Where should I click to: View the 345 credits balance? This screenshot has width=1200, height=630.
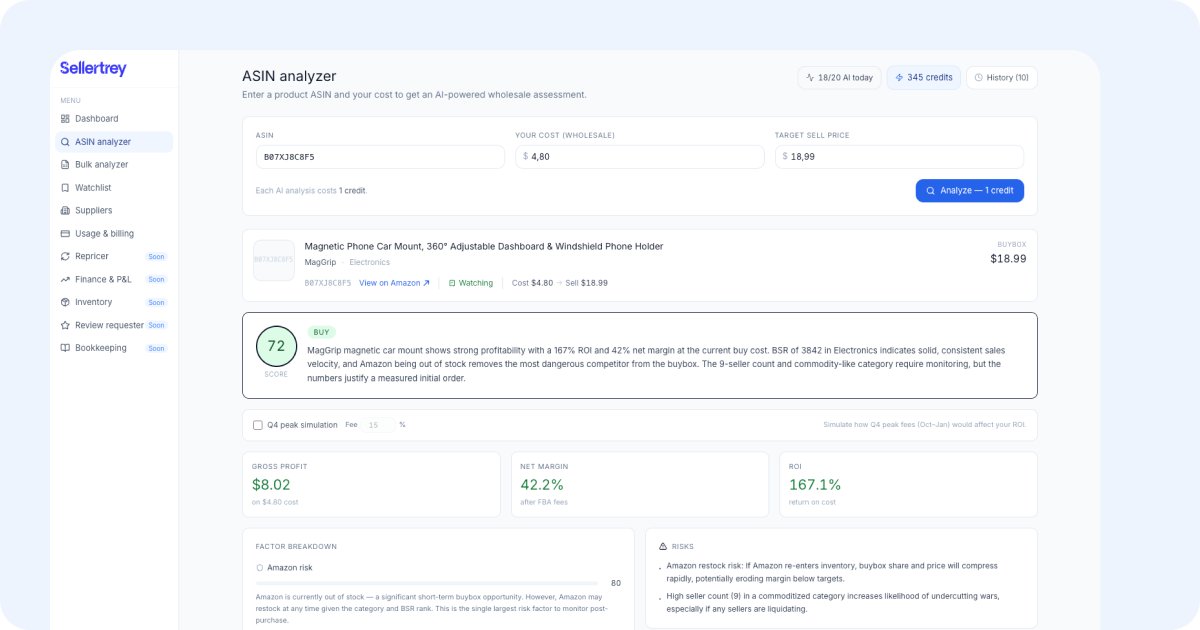point(923,78)
